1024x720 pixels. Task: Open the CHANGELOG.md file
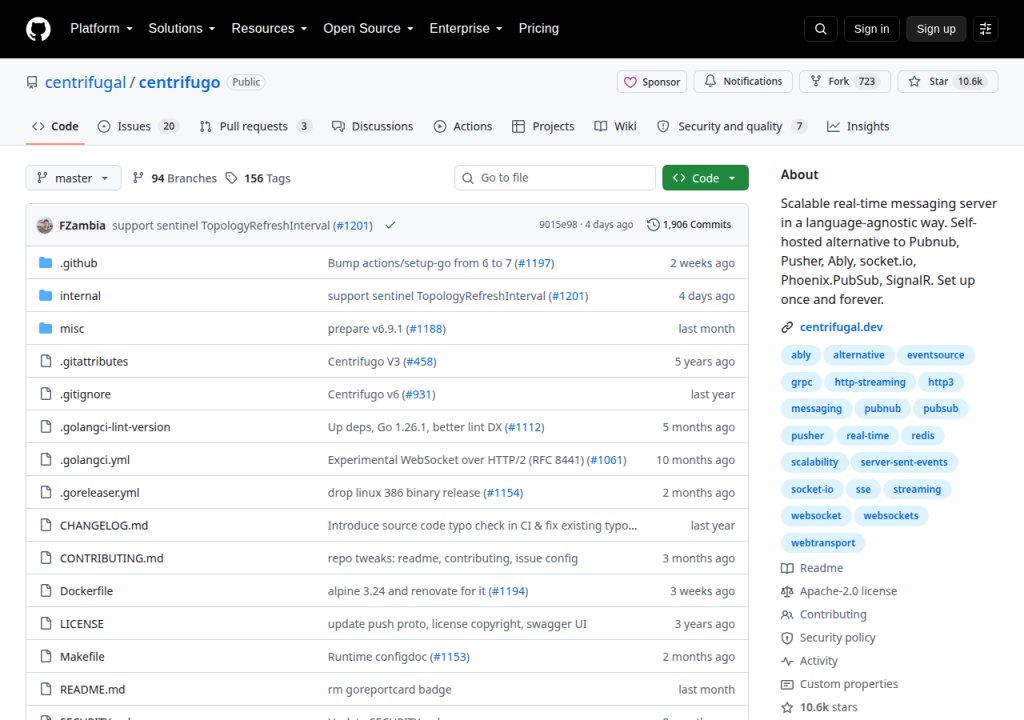(x=104, y=525)
